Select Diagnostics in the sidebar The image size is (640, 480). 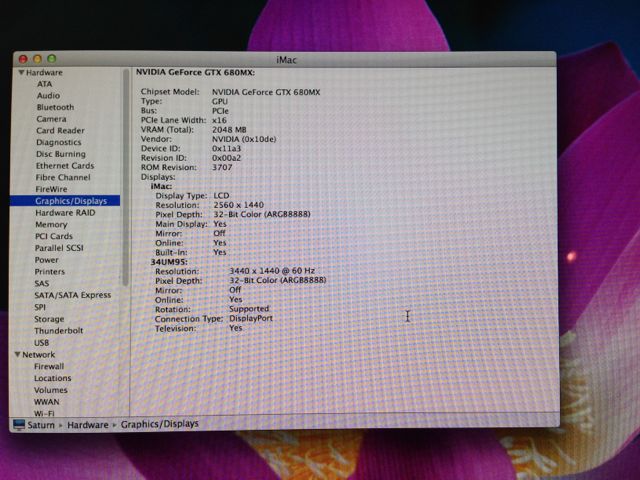click(x=58, y=142)
